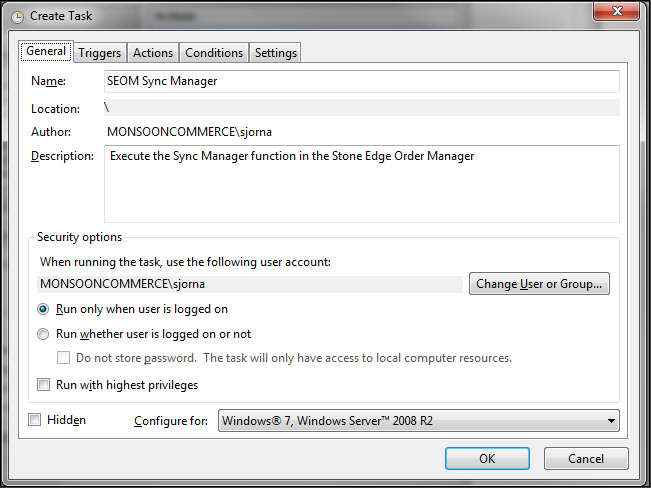This screenshot has height=488, width=651.
Task: Choose Run whether user is logged on or not
Action: click(43, 334)
